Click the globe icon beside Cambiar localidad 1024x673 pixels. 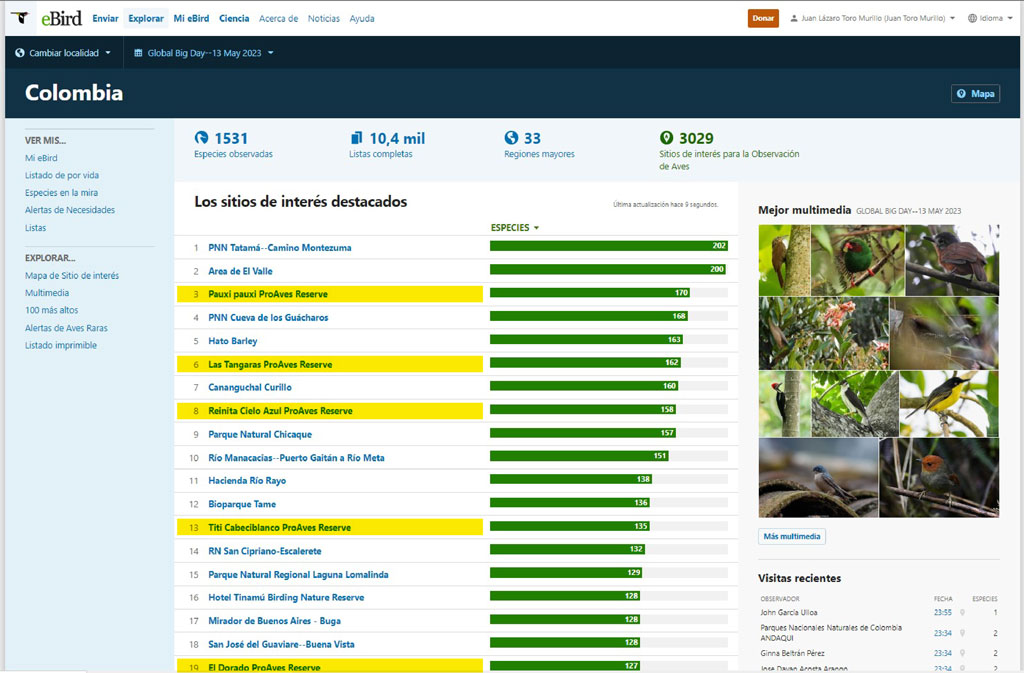pyautogui.click(x=20, y=53)
